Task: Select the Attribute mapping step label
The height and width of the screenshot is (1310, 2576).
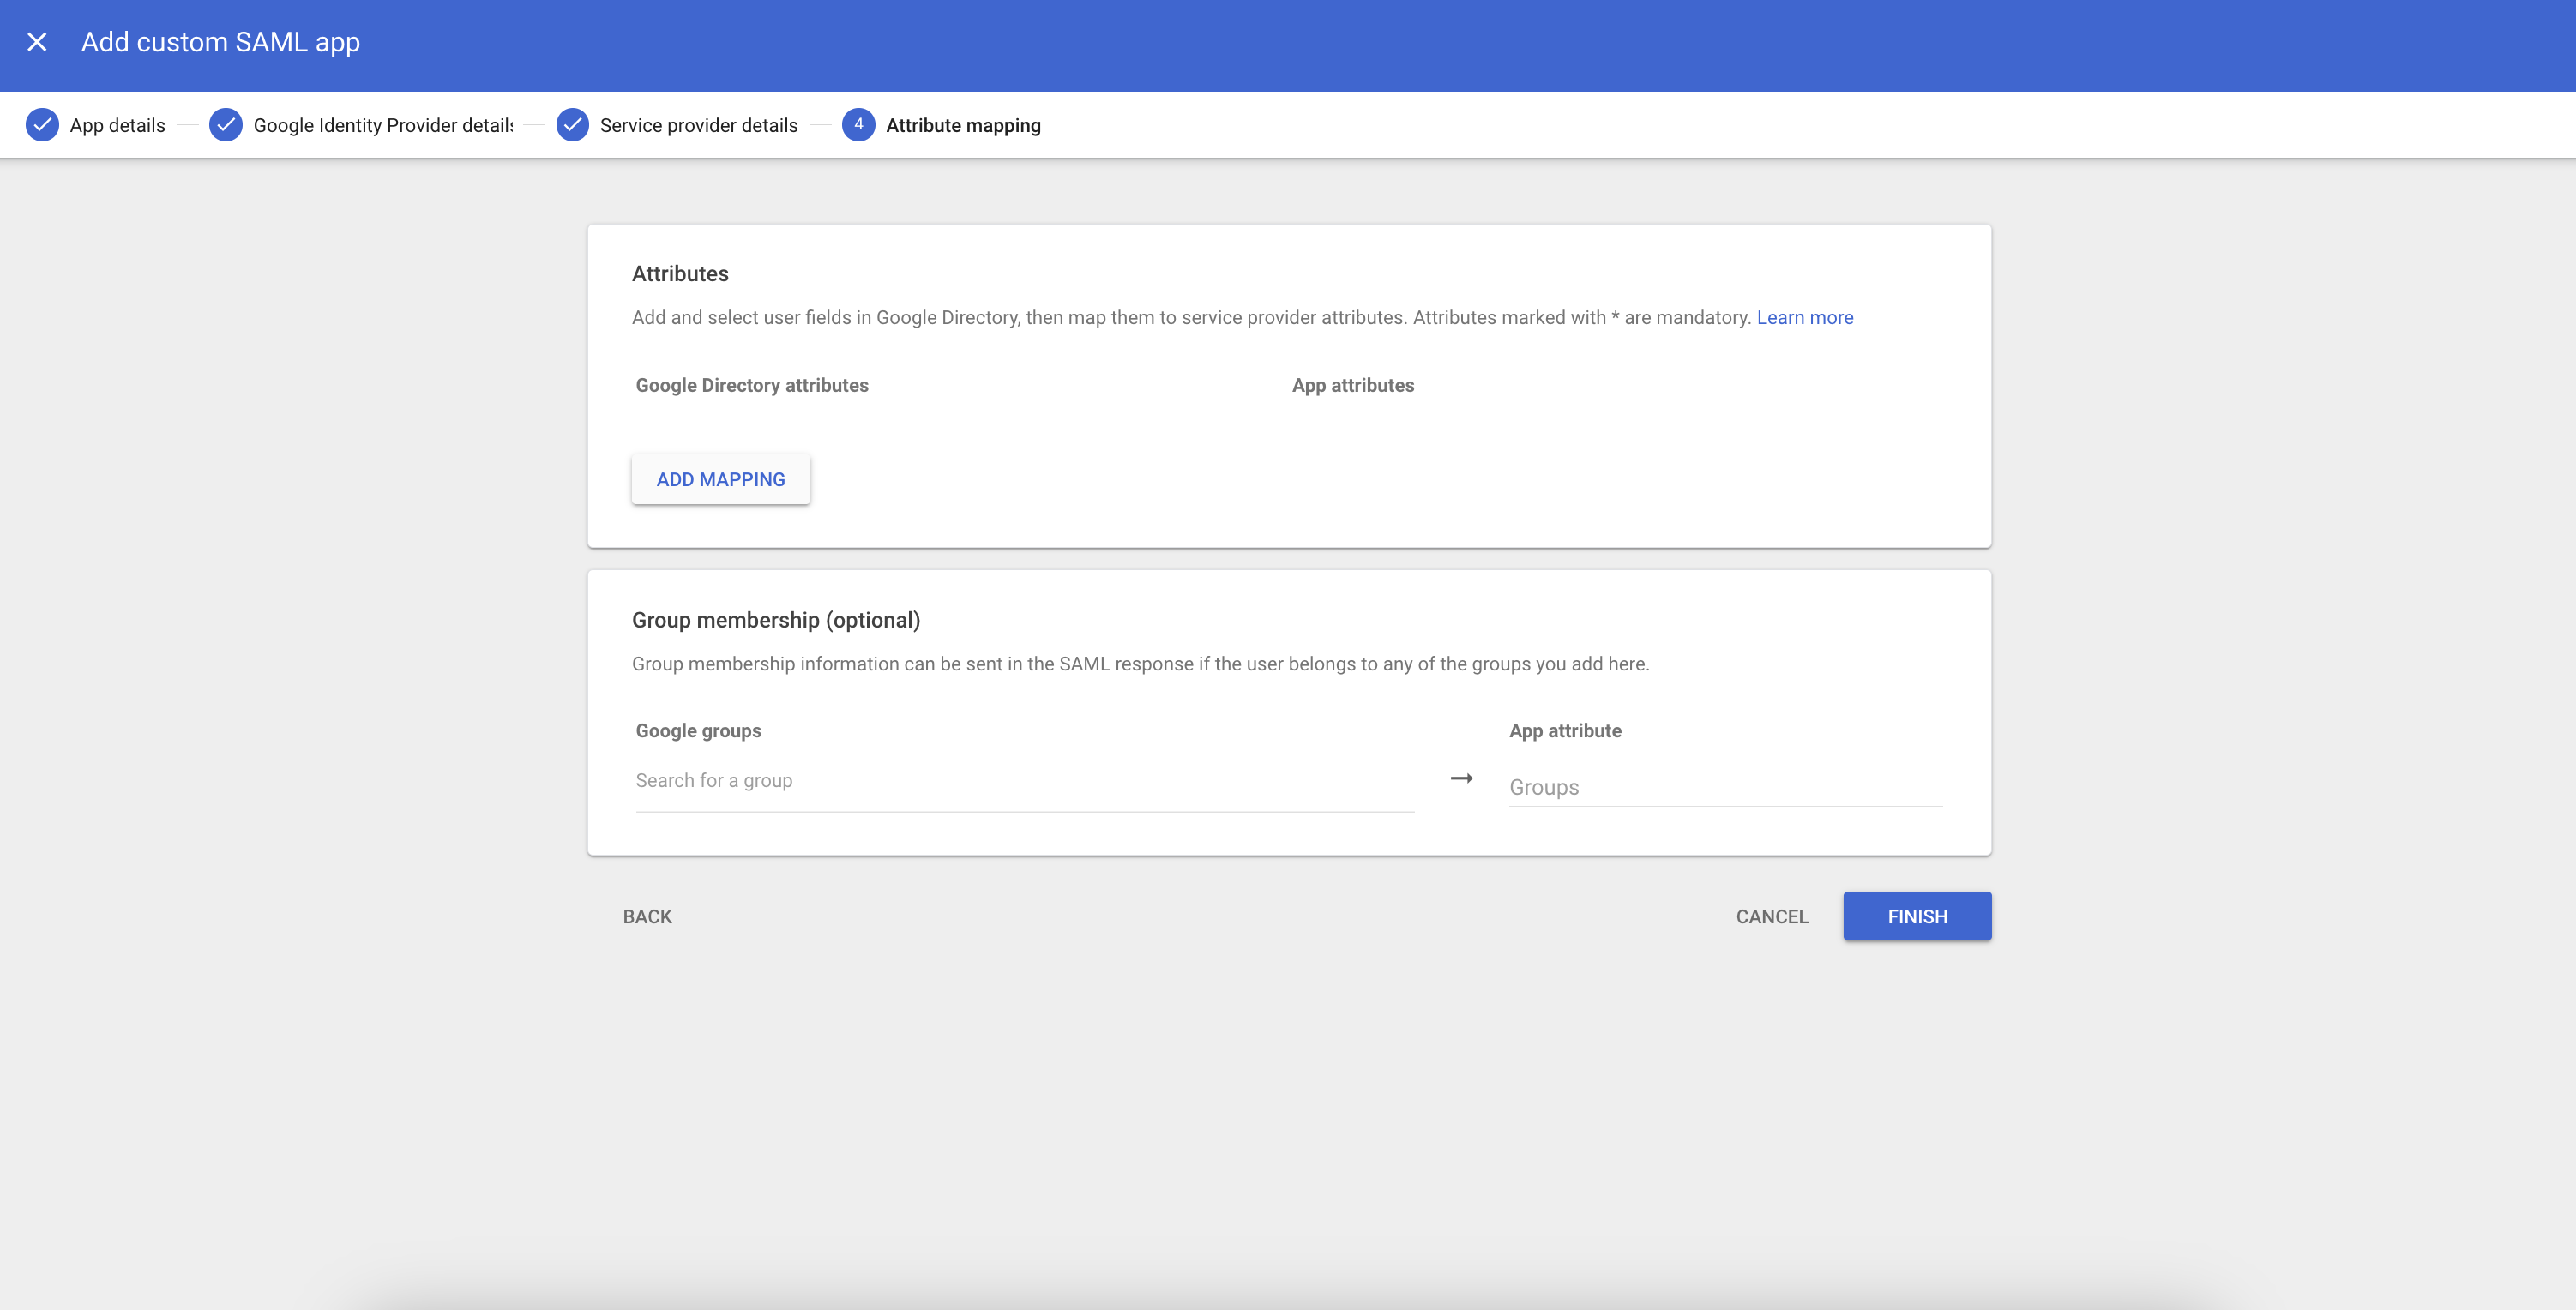Action: (x=962, y=125)
